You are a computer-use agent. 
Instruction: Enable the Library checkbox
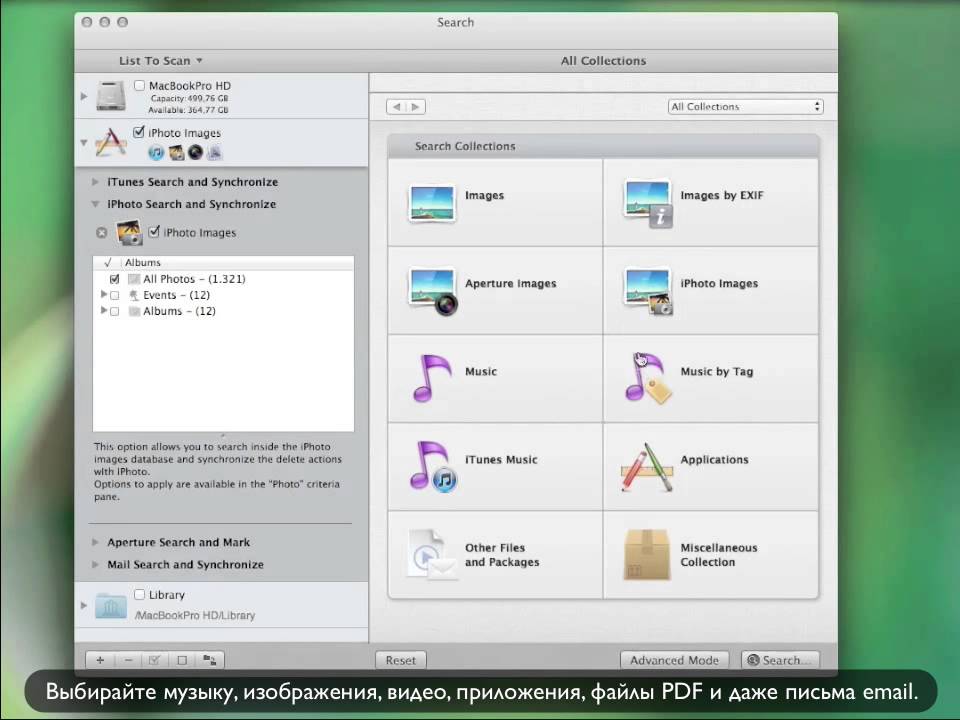point(140,594)
